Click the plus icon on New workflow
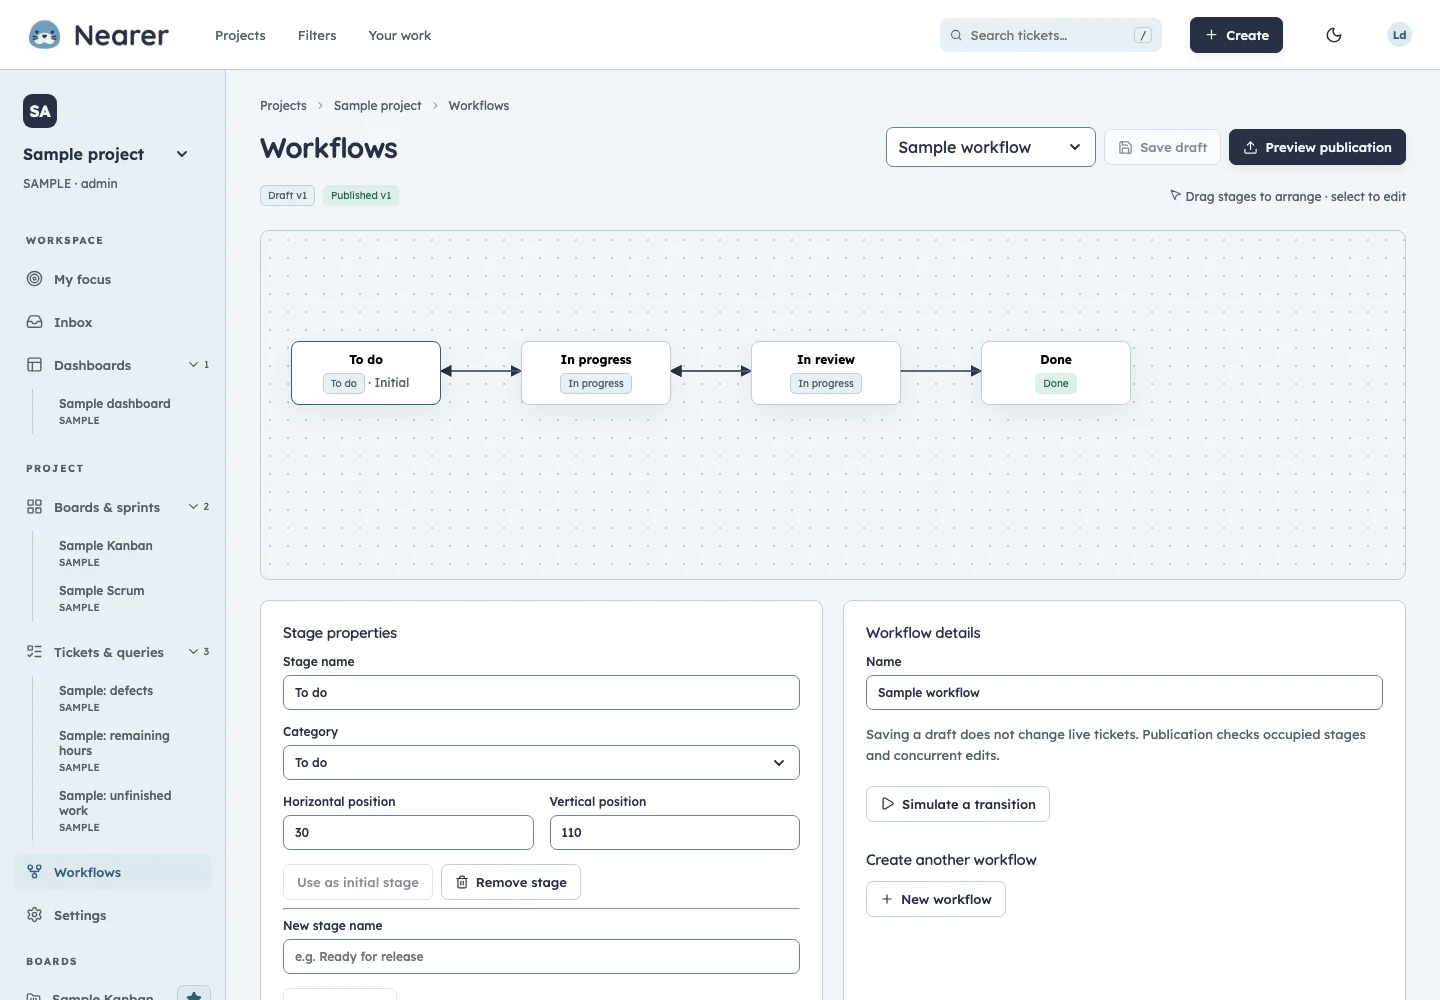The image size is (1440, 1000). (886, 899)
